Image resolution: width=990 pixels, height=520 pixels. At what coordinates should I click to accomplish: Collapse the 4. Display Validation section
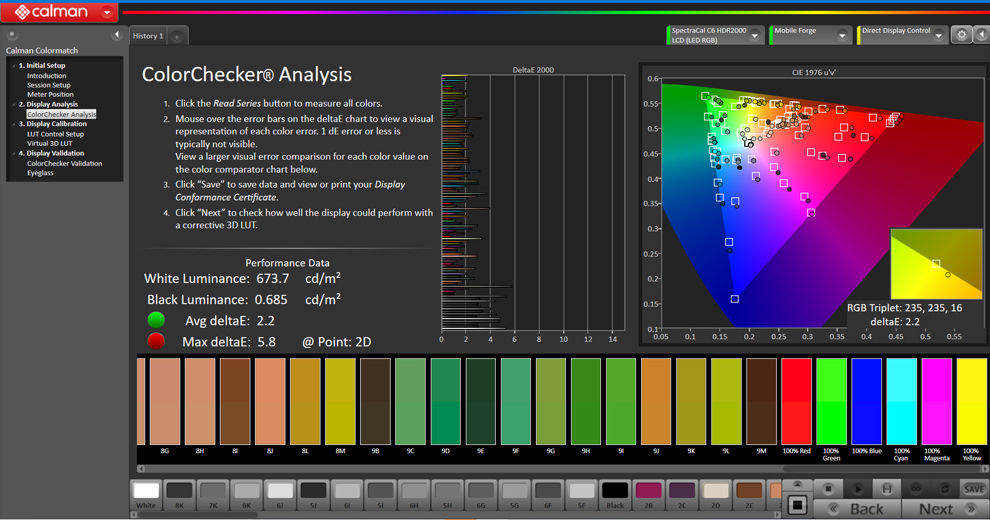click(x=13, y=153)
